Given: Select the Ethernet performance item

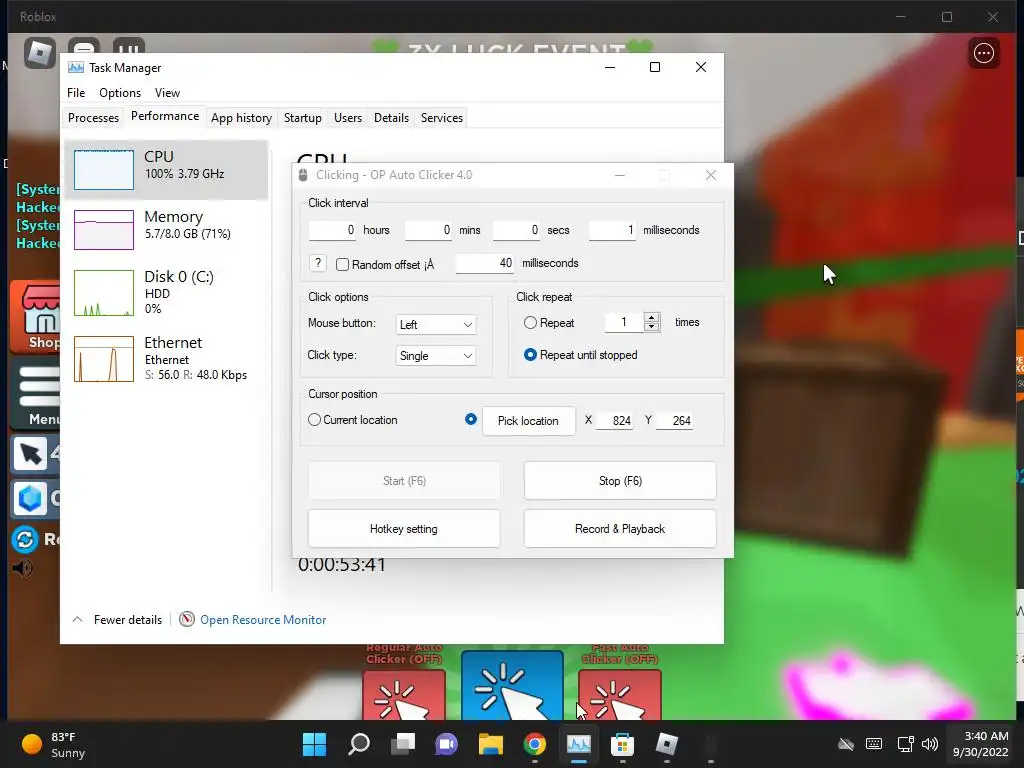Looking at the screenshot, I should pos(167,358).
